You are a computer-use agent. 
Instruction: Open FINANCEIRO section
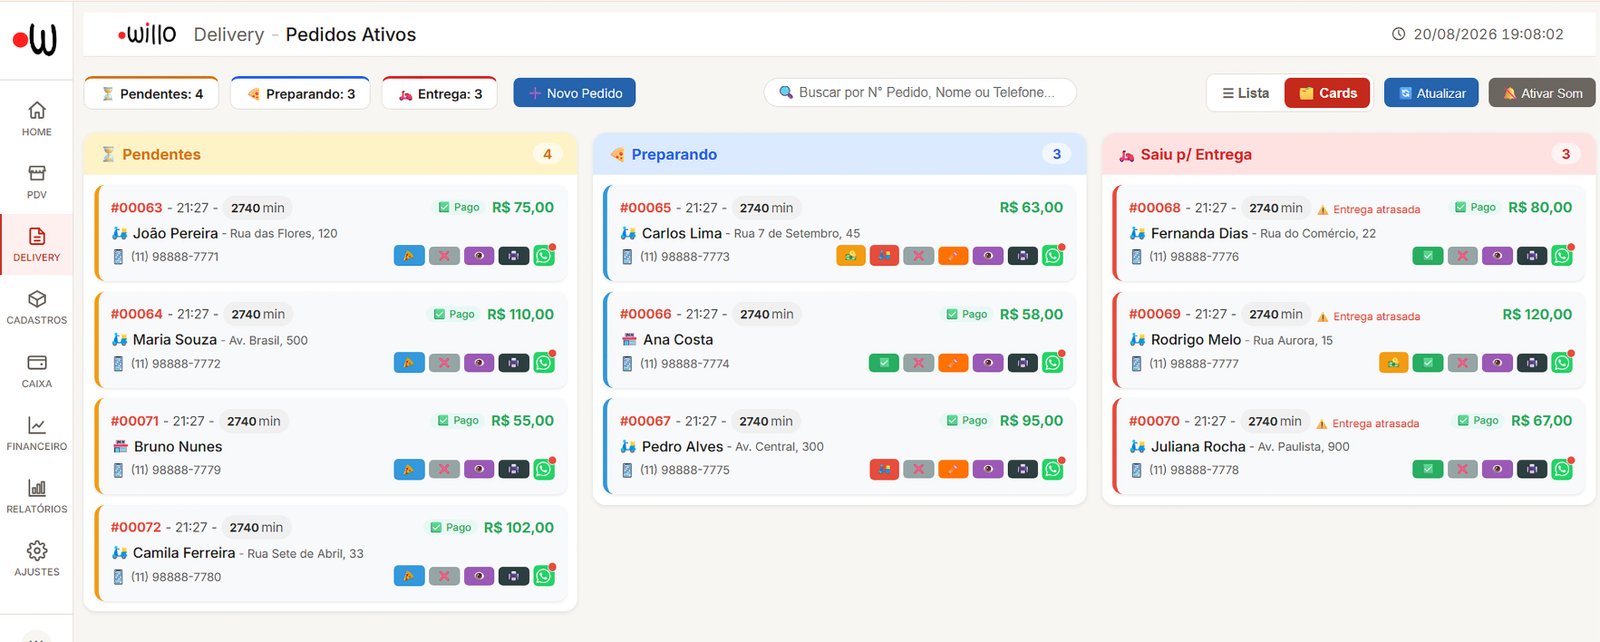(37, 434)
